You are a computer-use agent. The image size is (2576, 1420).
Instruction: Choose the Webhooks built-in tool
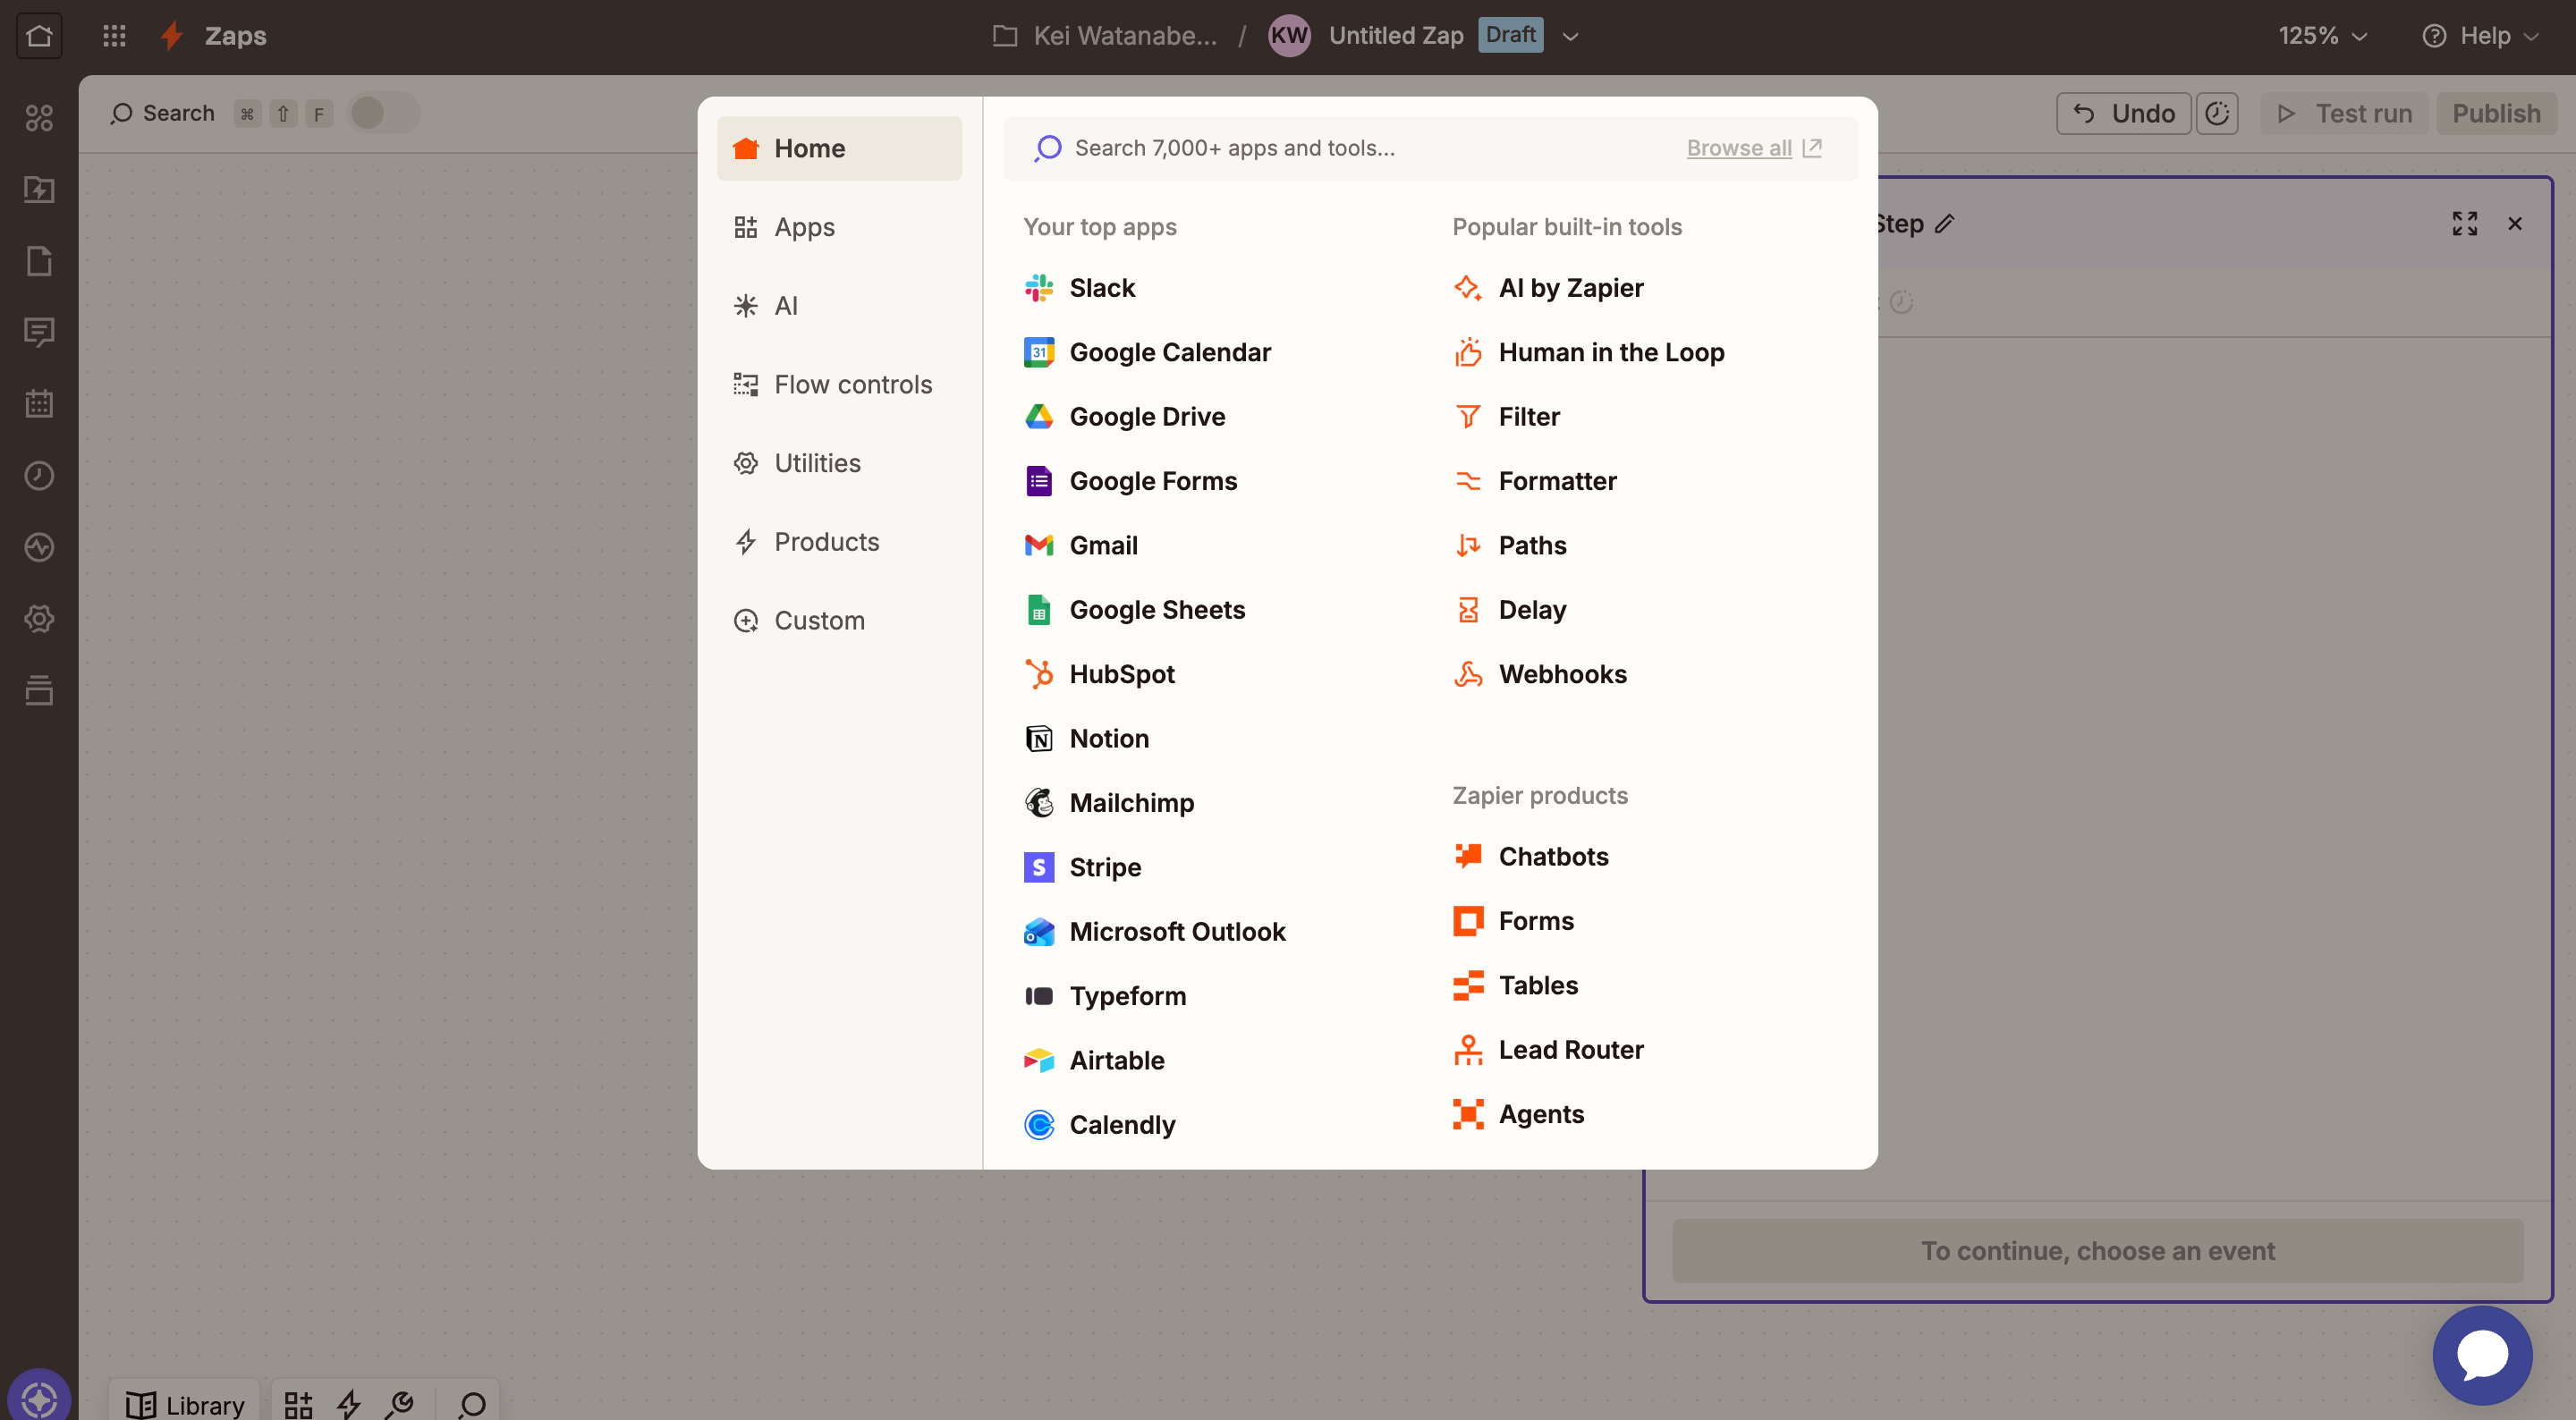(x=1562, y=674)
